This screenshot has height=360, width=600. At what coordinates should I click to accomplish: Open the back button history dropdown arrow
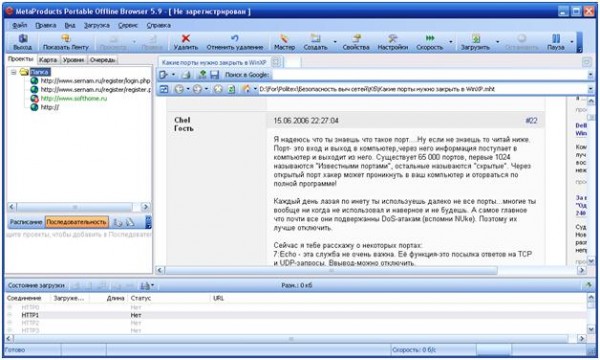188,89
